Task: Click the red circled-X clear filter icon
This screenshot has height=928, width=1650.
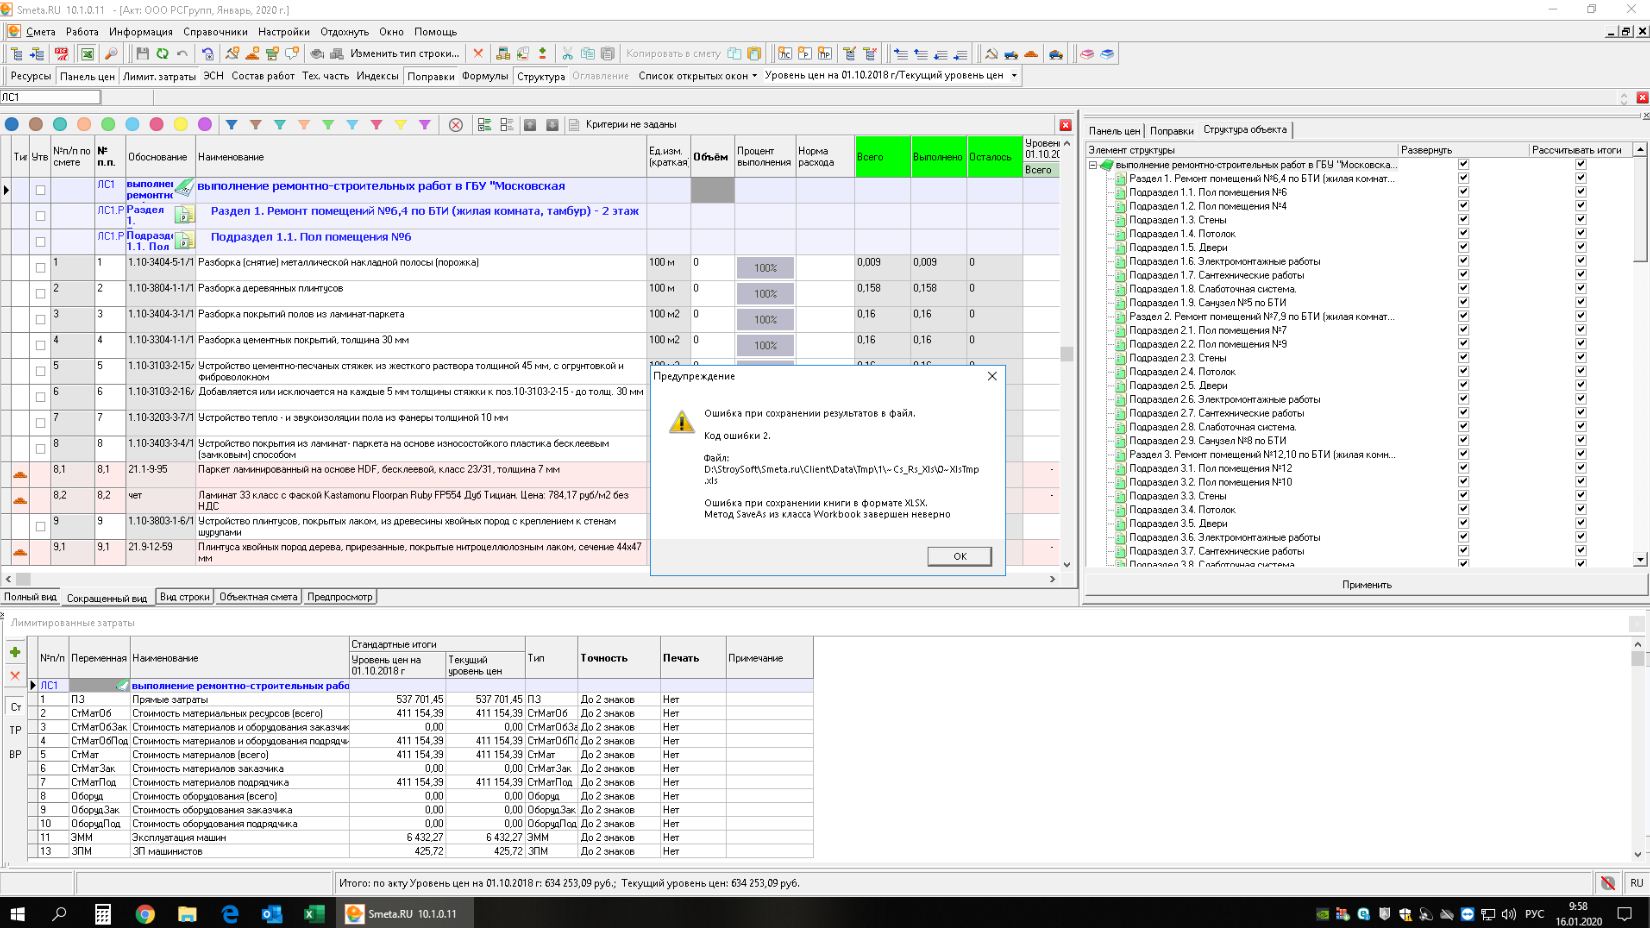Action: [x=456, y=125]
